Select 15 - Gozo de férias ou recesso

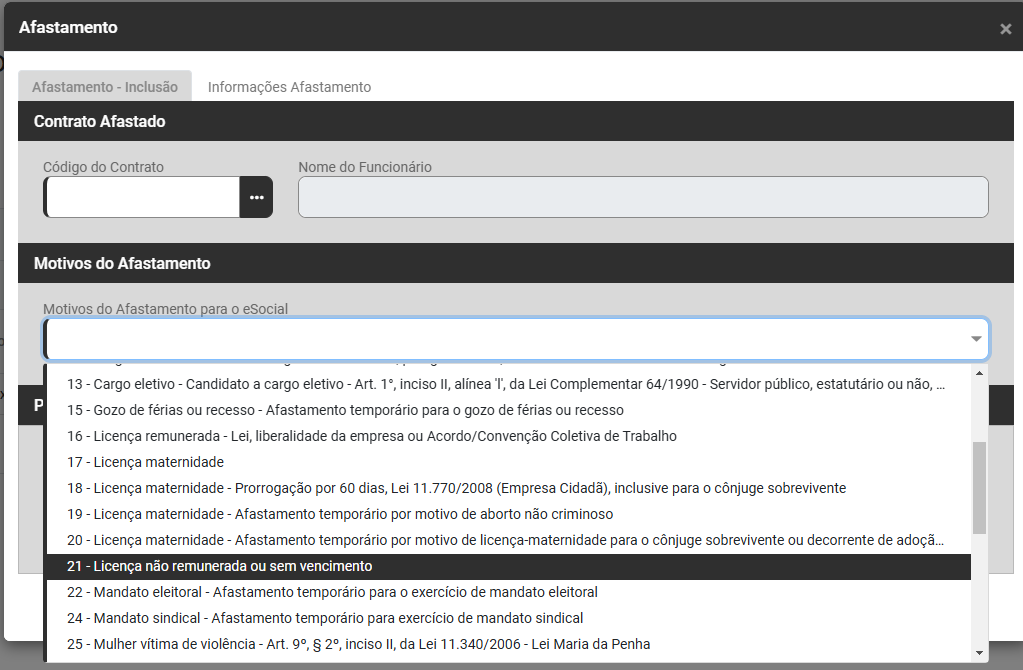coord(345,410)
